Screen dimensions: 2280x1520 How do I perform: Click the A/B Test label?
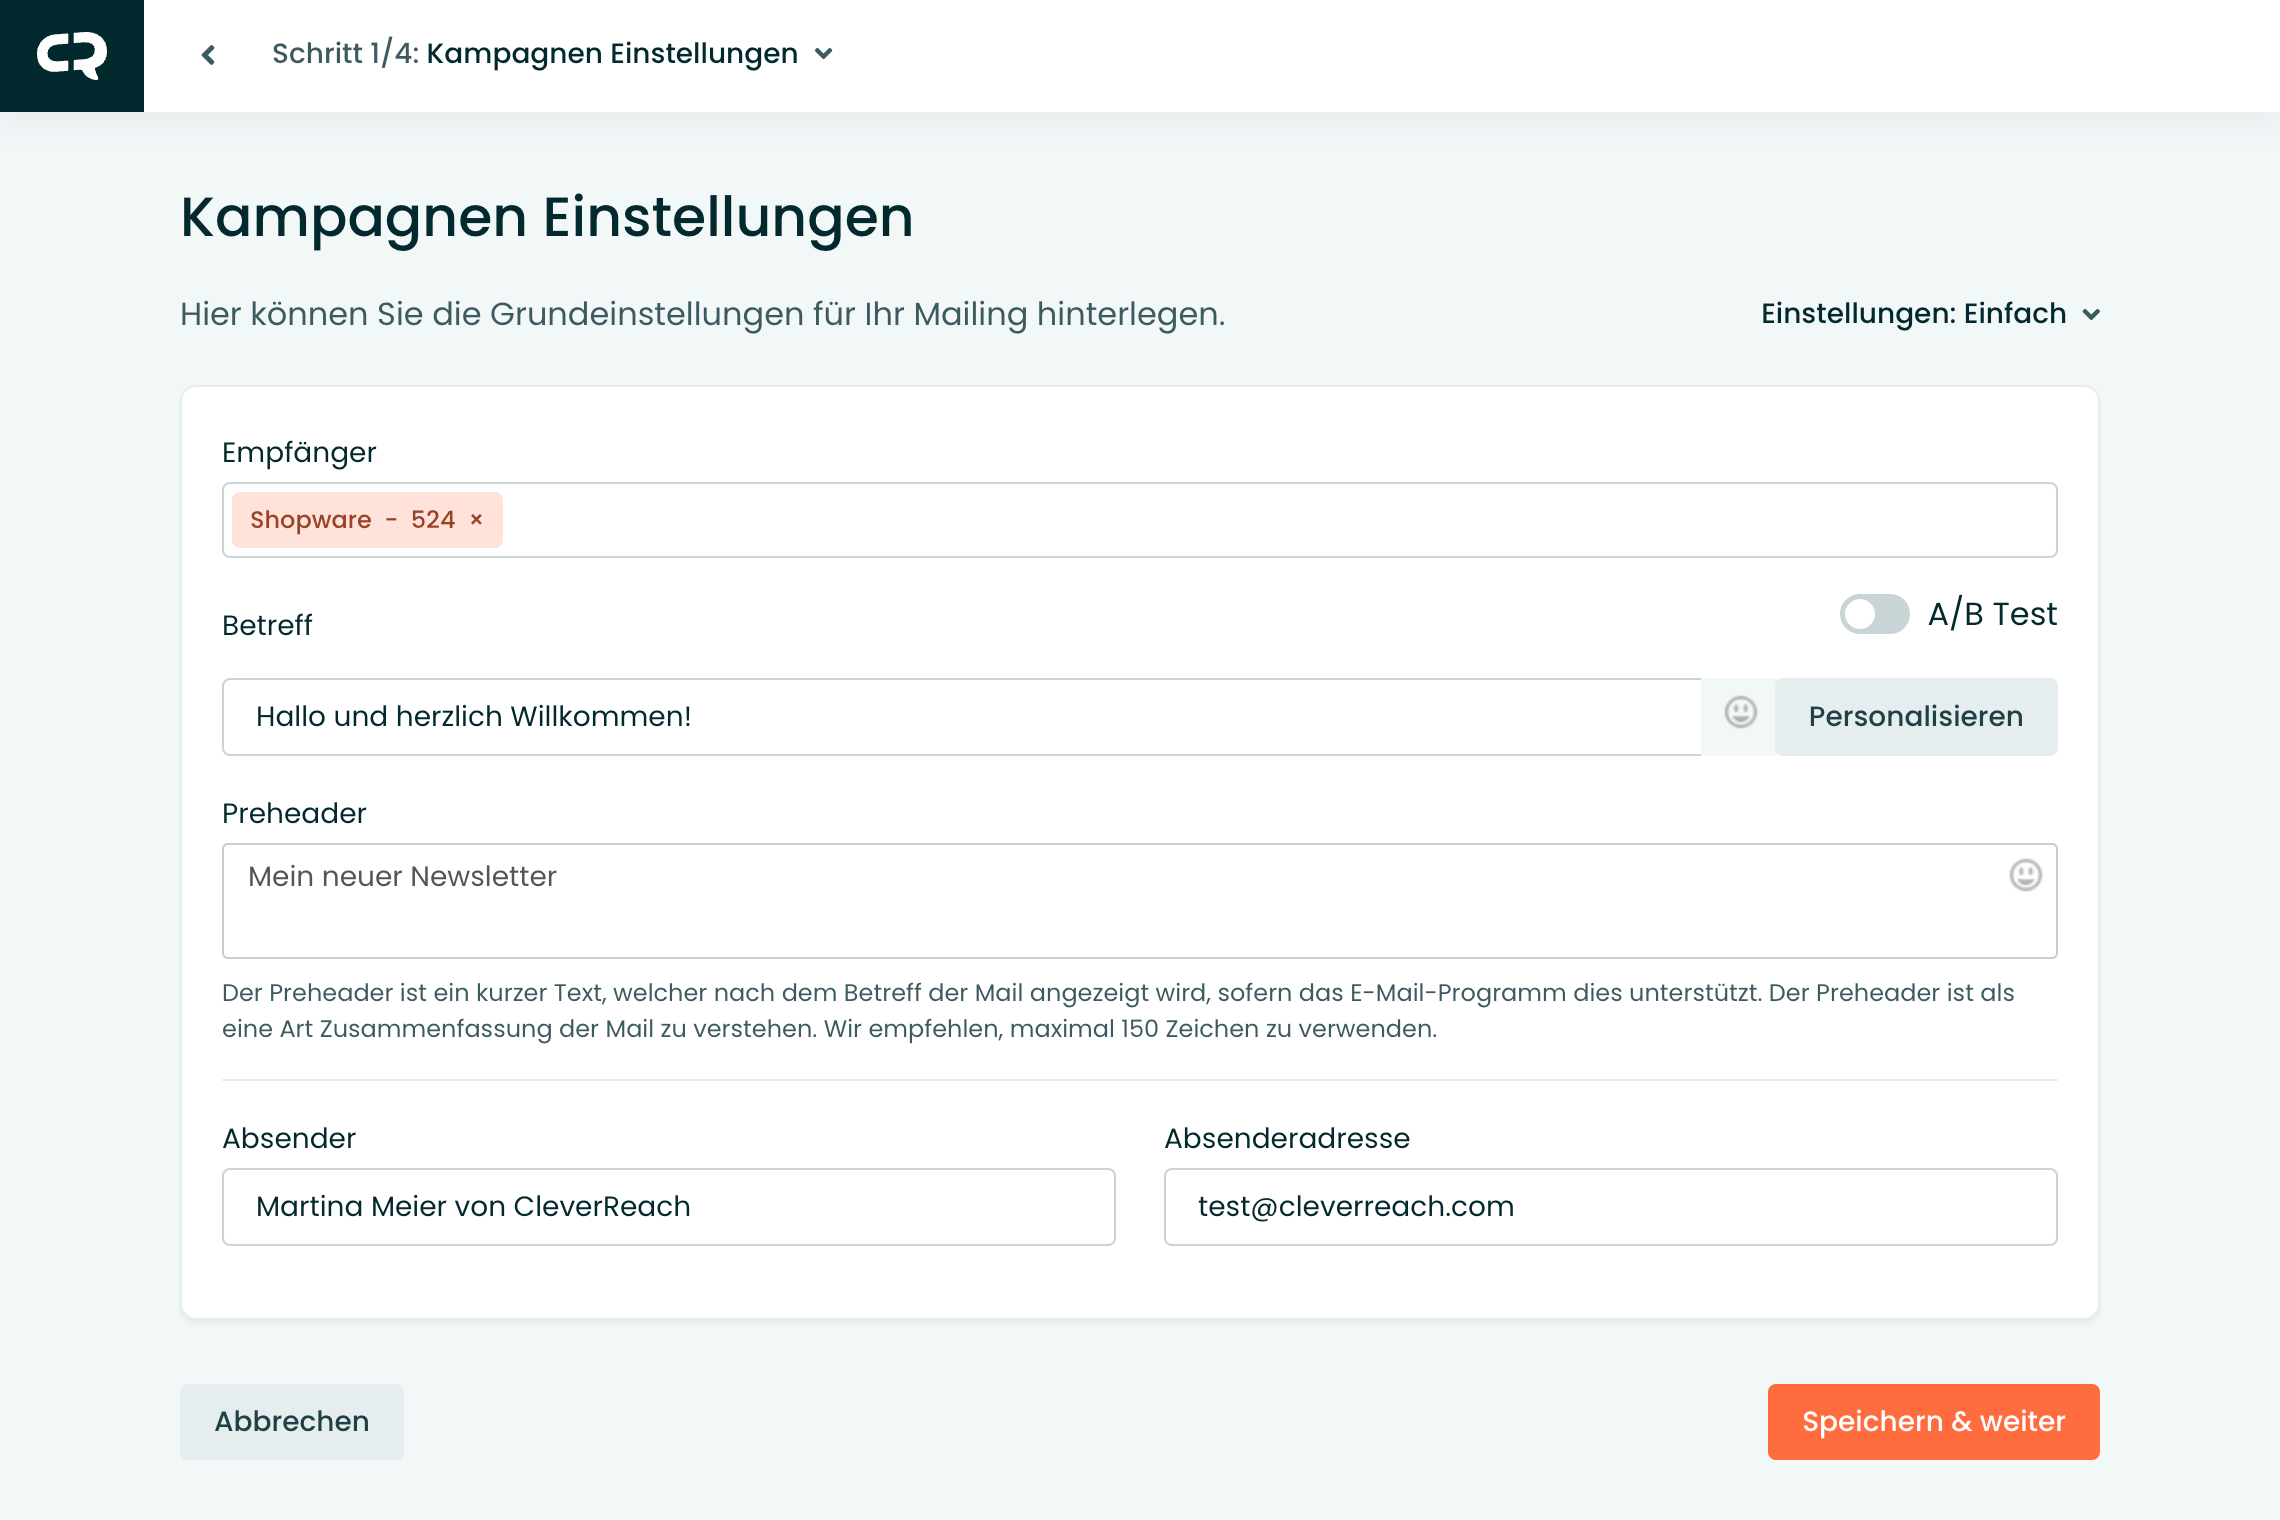pyautogui.click(x=1992, y=614)
